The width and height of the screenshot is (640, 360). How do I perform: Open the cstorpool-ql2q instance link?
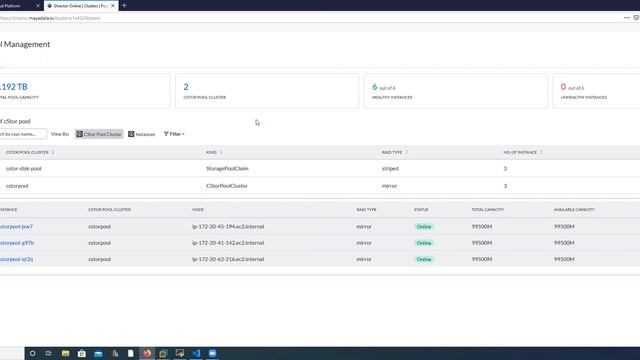tap(16, 259)
